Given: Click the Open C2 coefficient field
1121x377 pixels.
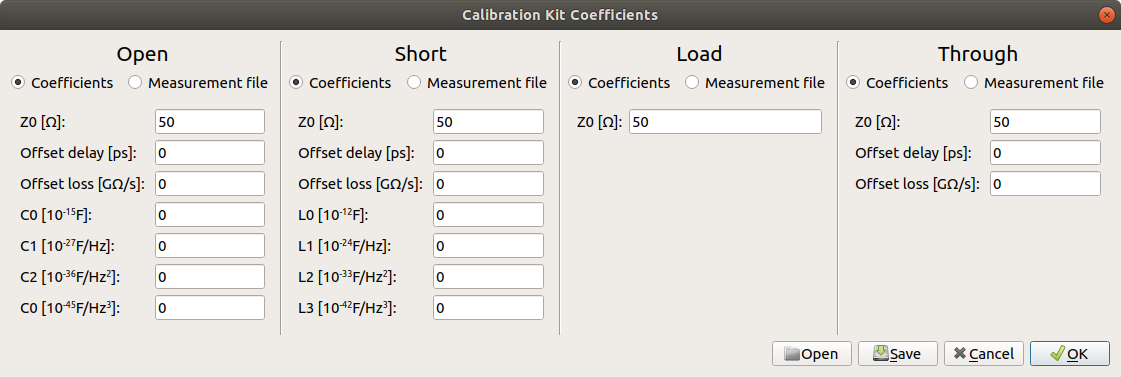Looking at the screenshot, I should click(210, 276).
